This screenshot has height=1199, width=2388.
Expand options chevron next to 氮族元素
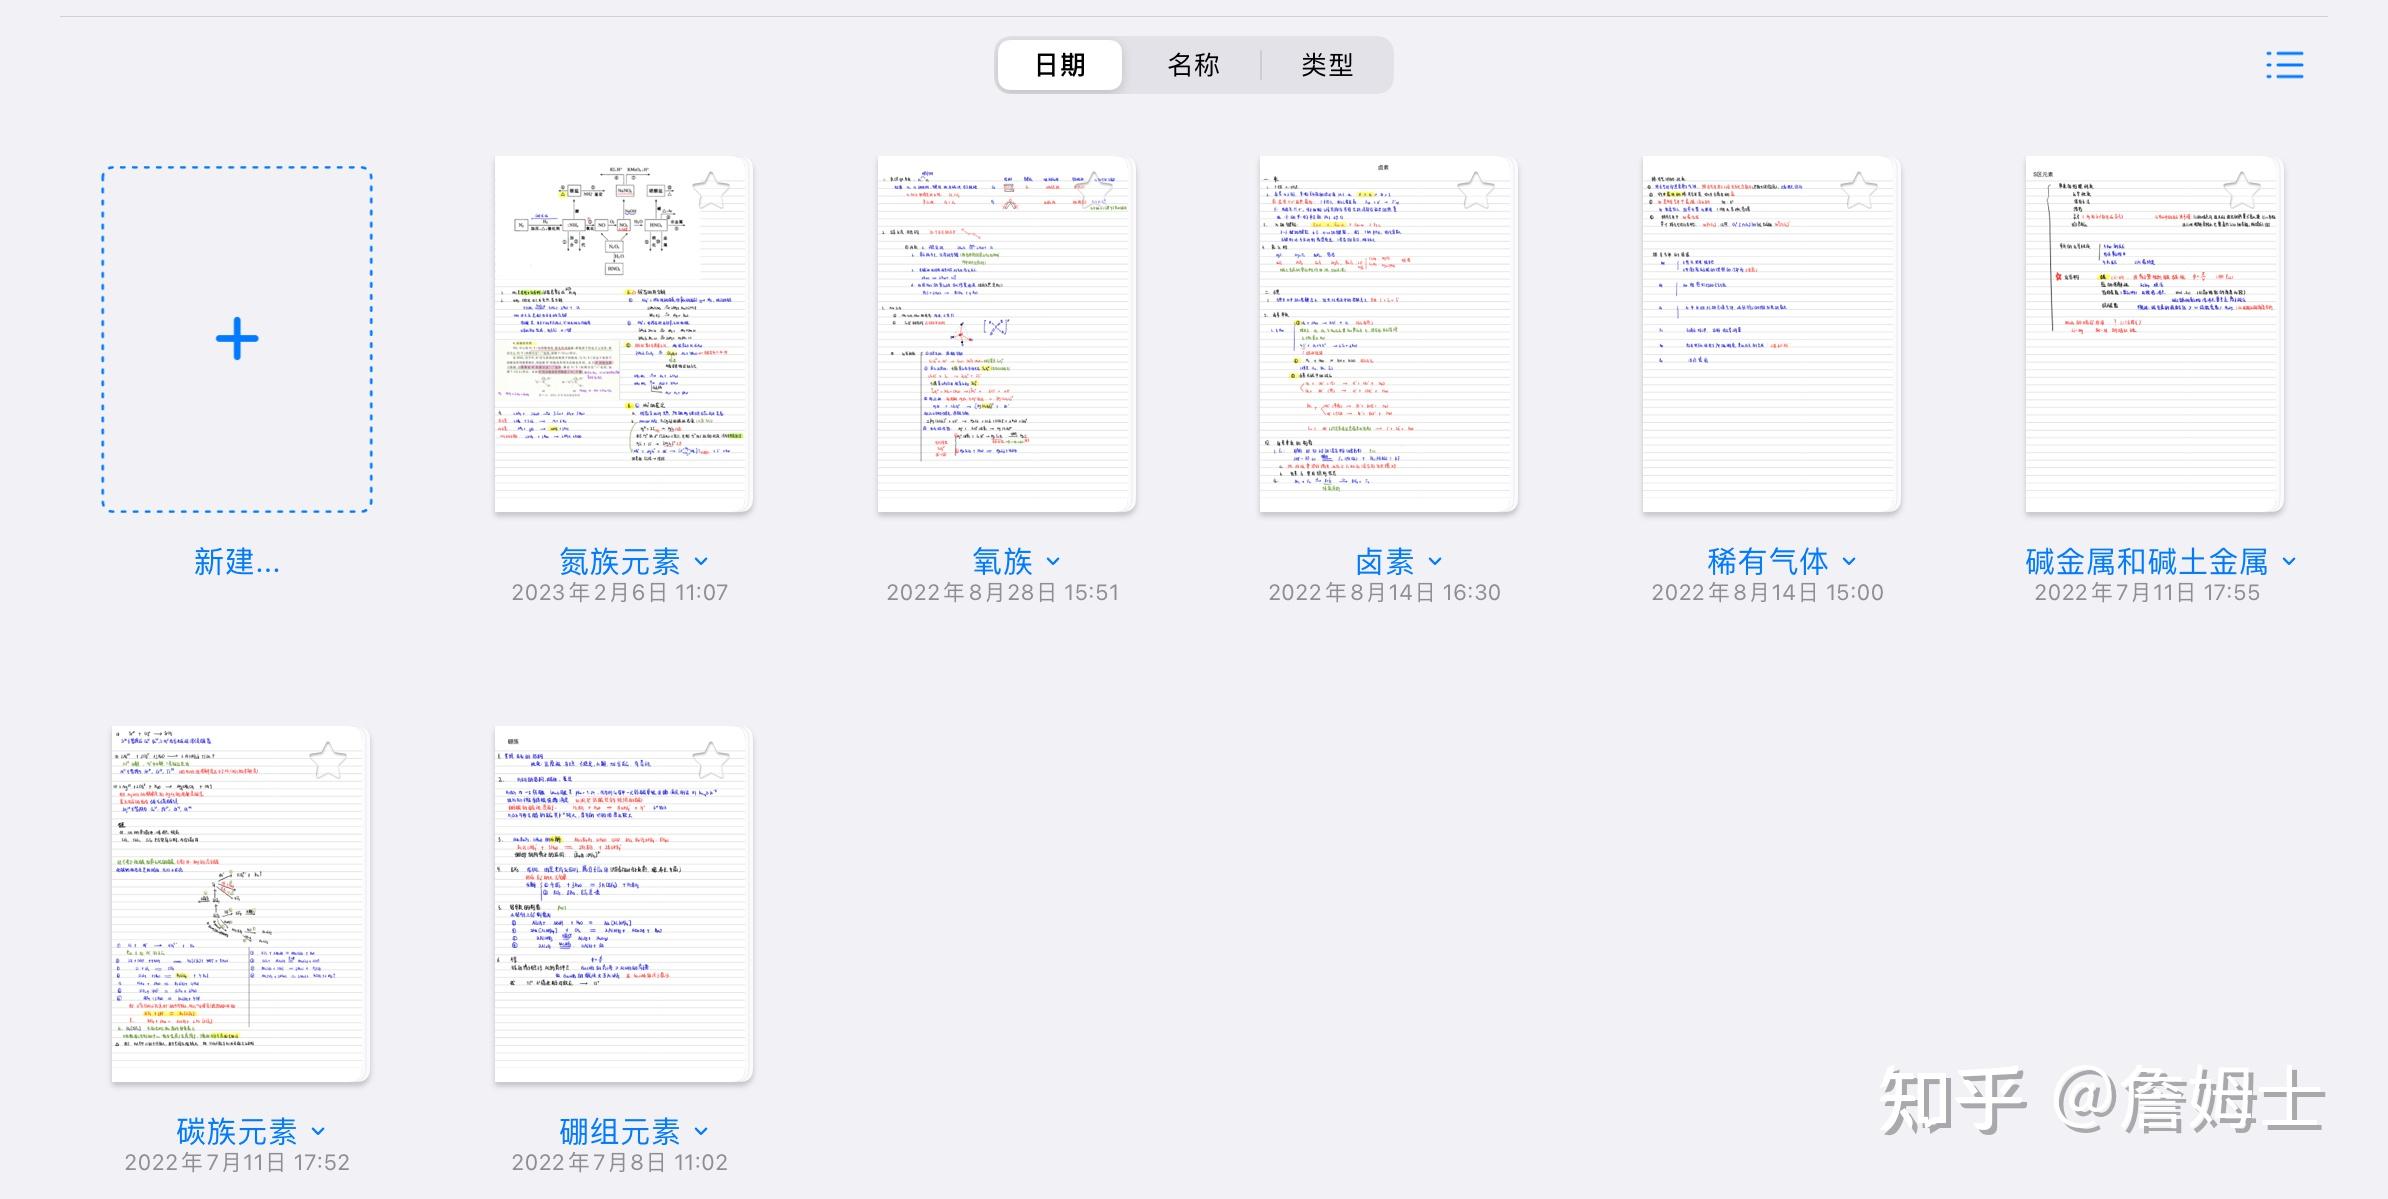(x=701, y=562)
